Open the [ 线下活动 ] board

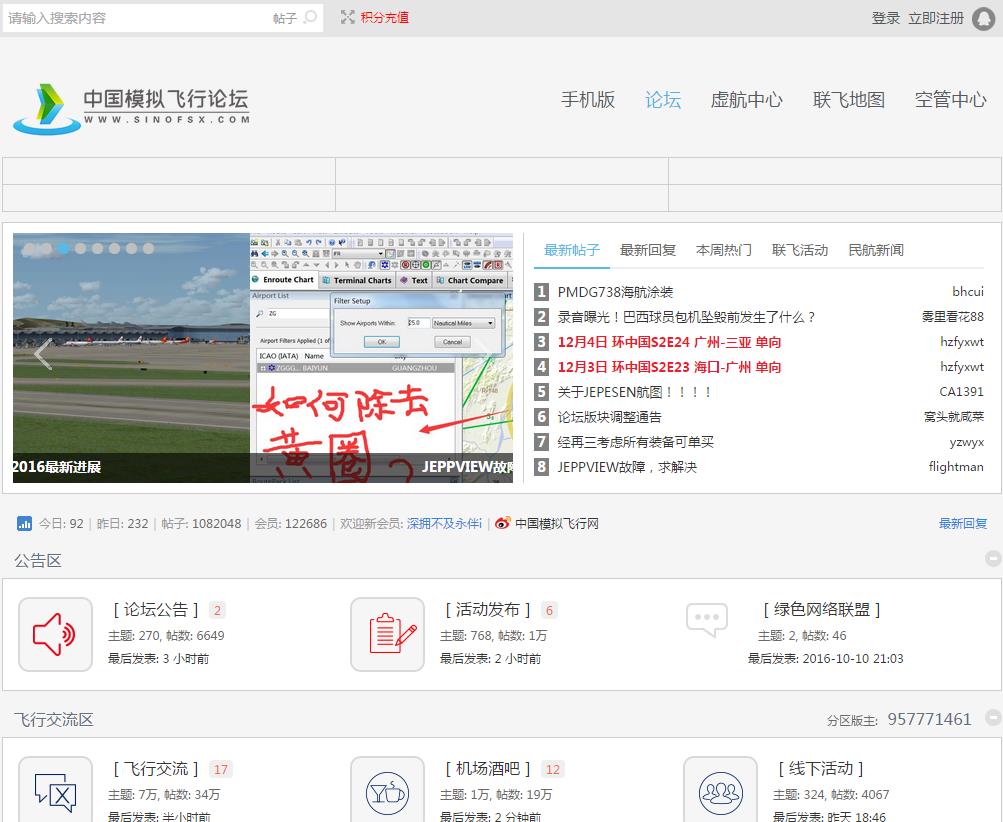coord(821,769)
